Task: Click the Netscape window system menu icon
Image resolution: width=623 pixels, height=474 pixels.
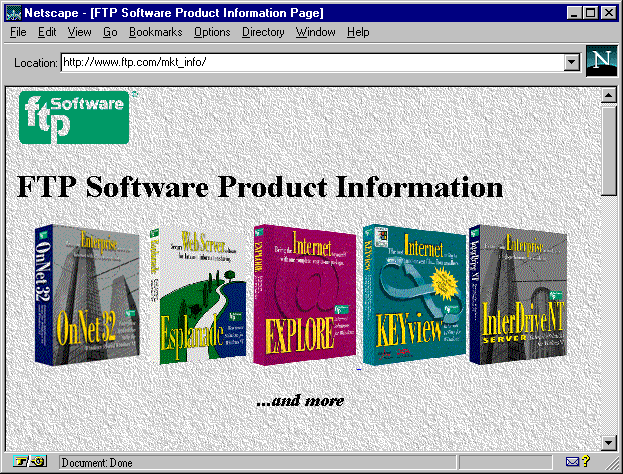Action: pyautogui.click(x=14, y=13)
